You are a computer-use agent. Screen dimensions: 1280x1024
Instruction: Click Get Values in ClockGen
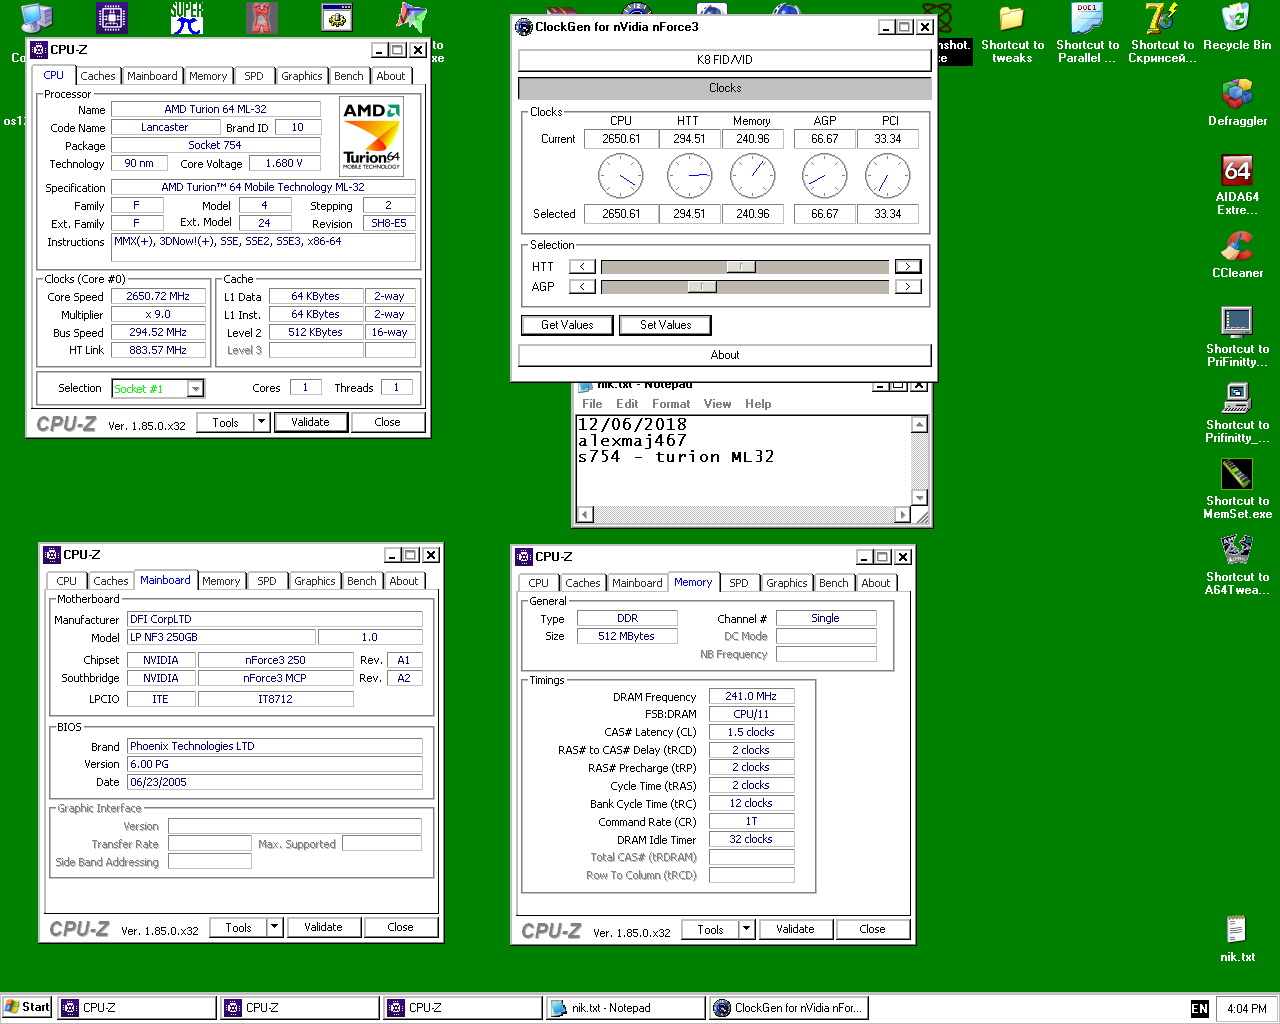pos(567,325)
